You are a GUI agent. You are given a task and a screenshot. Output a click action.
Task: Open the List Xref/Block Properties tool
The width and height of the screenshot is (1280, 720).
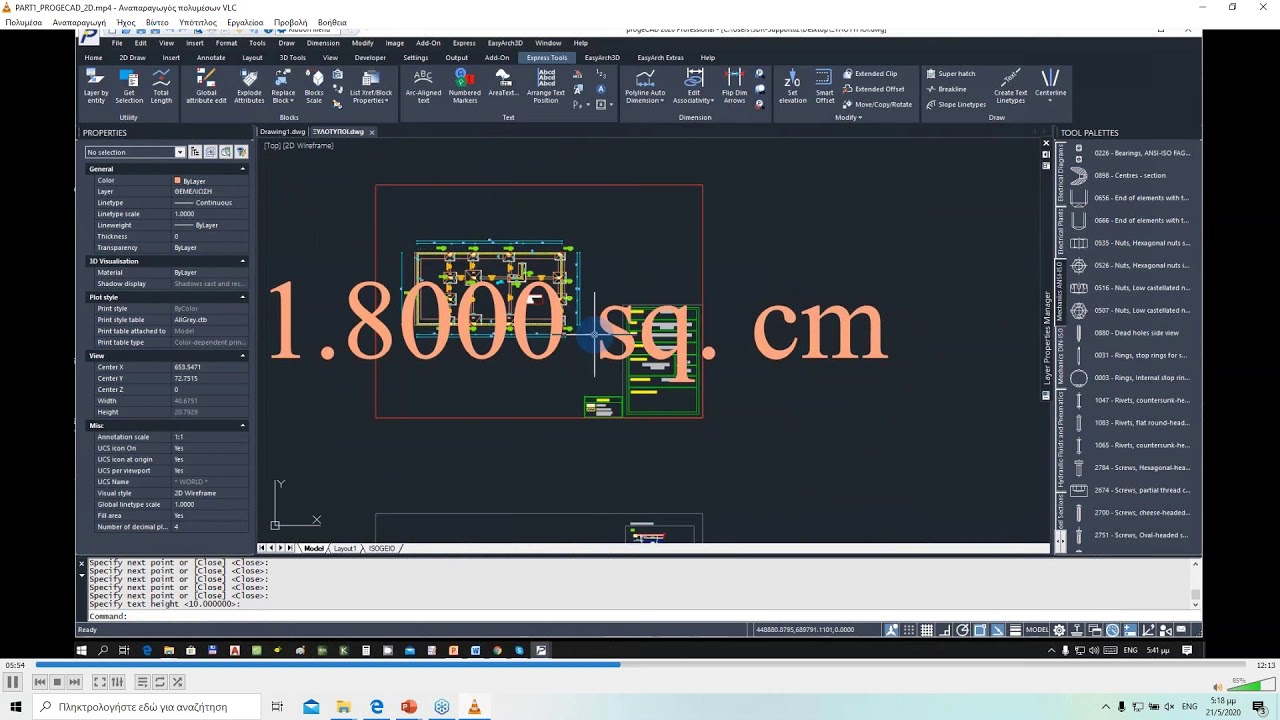370,87
